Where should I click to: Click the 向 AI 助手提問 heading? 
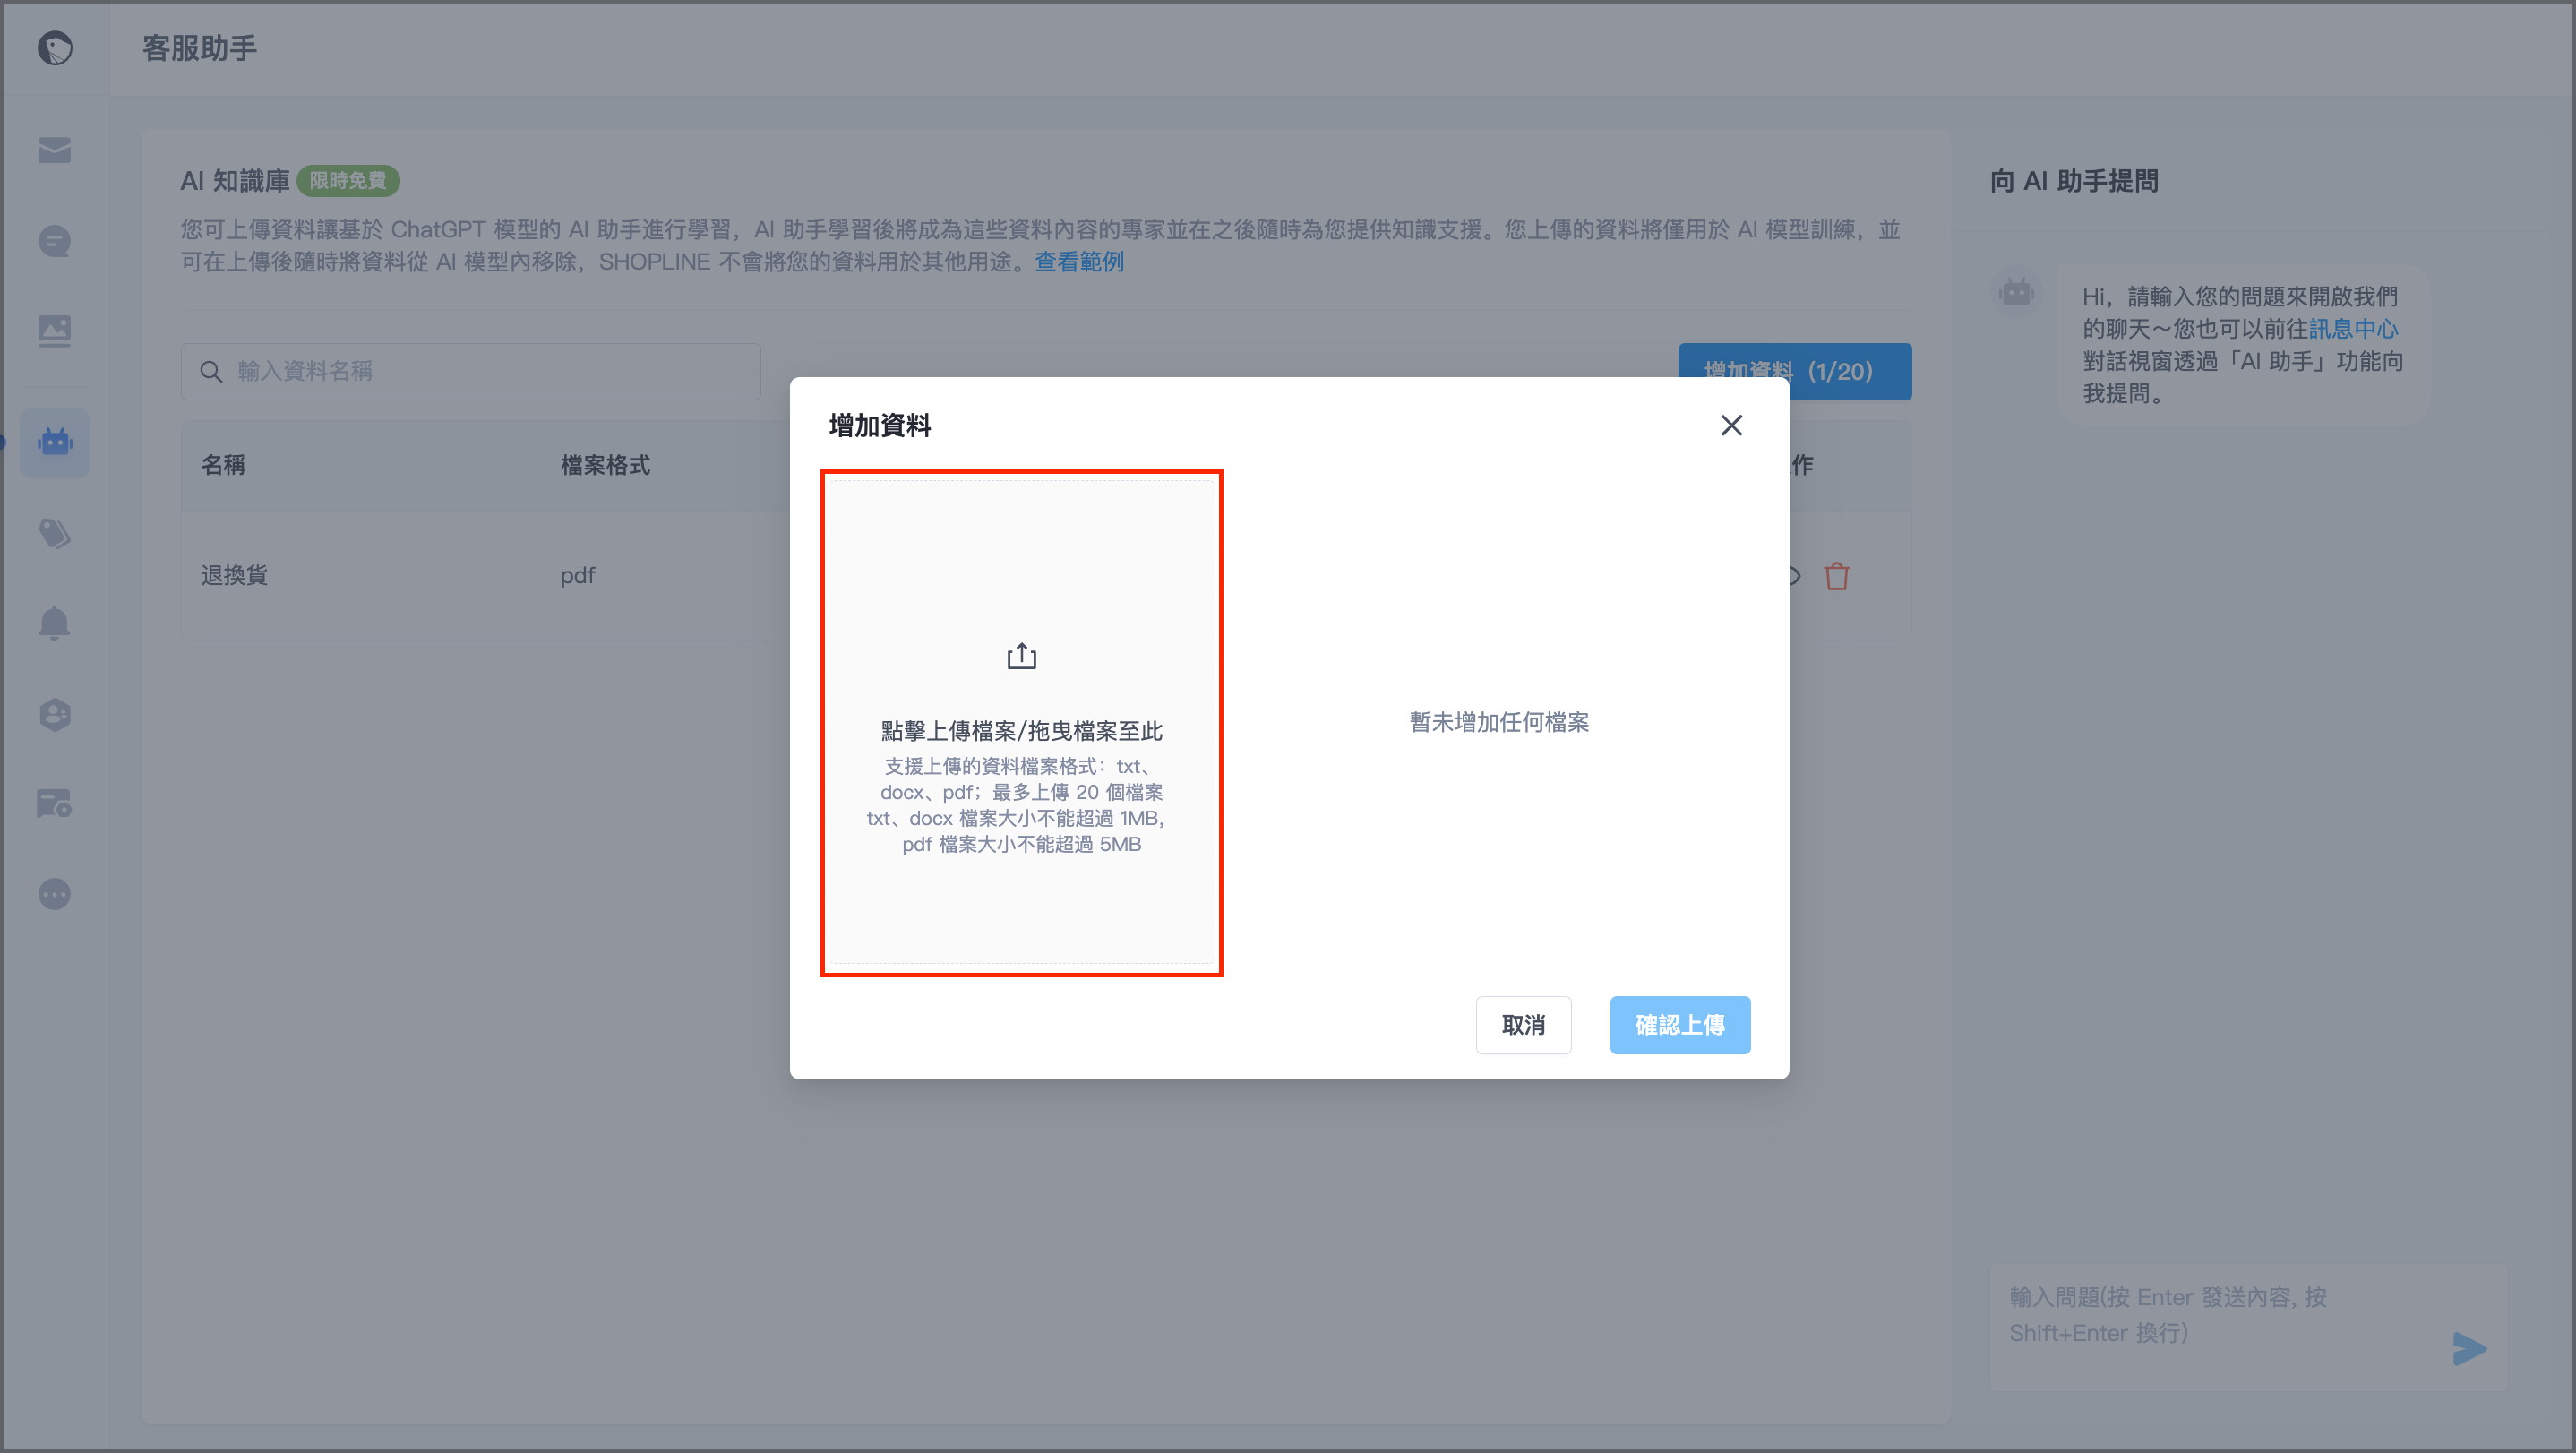[x=2074, y=181]
